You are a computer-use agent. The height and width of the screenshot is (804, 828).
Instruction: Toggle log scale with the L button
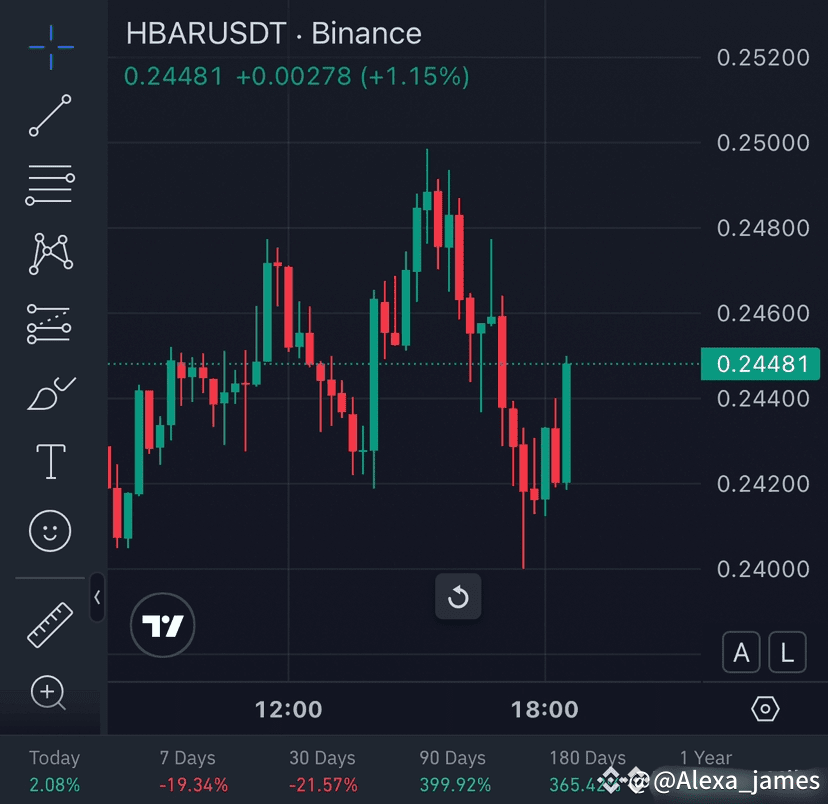[x=787, y=652]
